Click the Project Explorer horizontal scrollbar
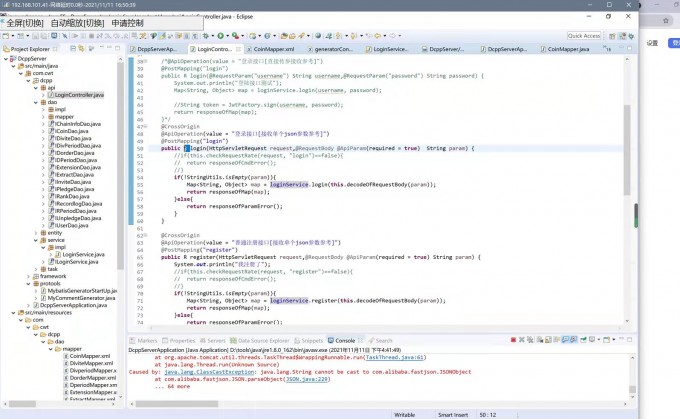Viewport: 680px width, 419px height. [62, 404]
